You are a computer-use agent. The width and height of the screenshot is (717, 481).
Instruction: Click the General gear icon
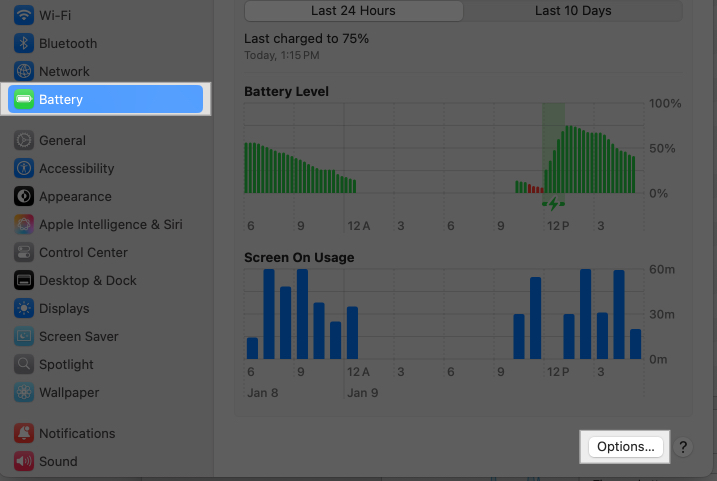[24, 140]
